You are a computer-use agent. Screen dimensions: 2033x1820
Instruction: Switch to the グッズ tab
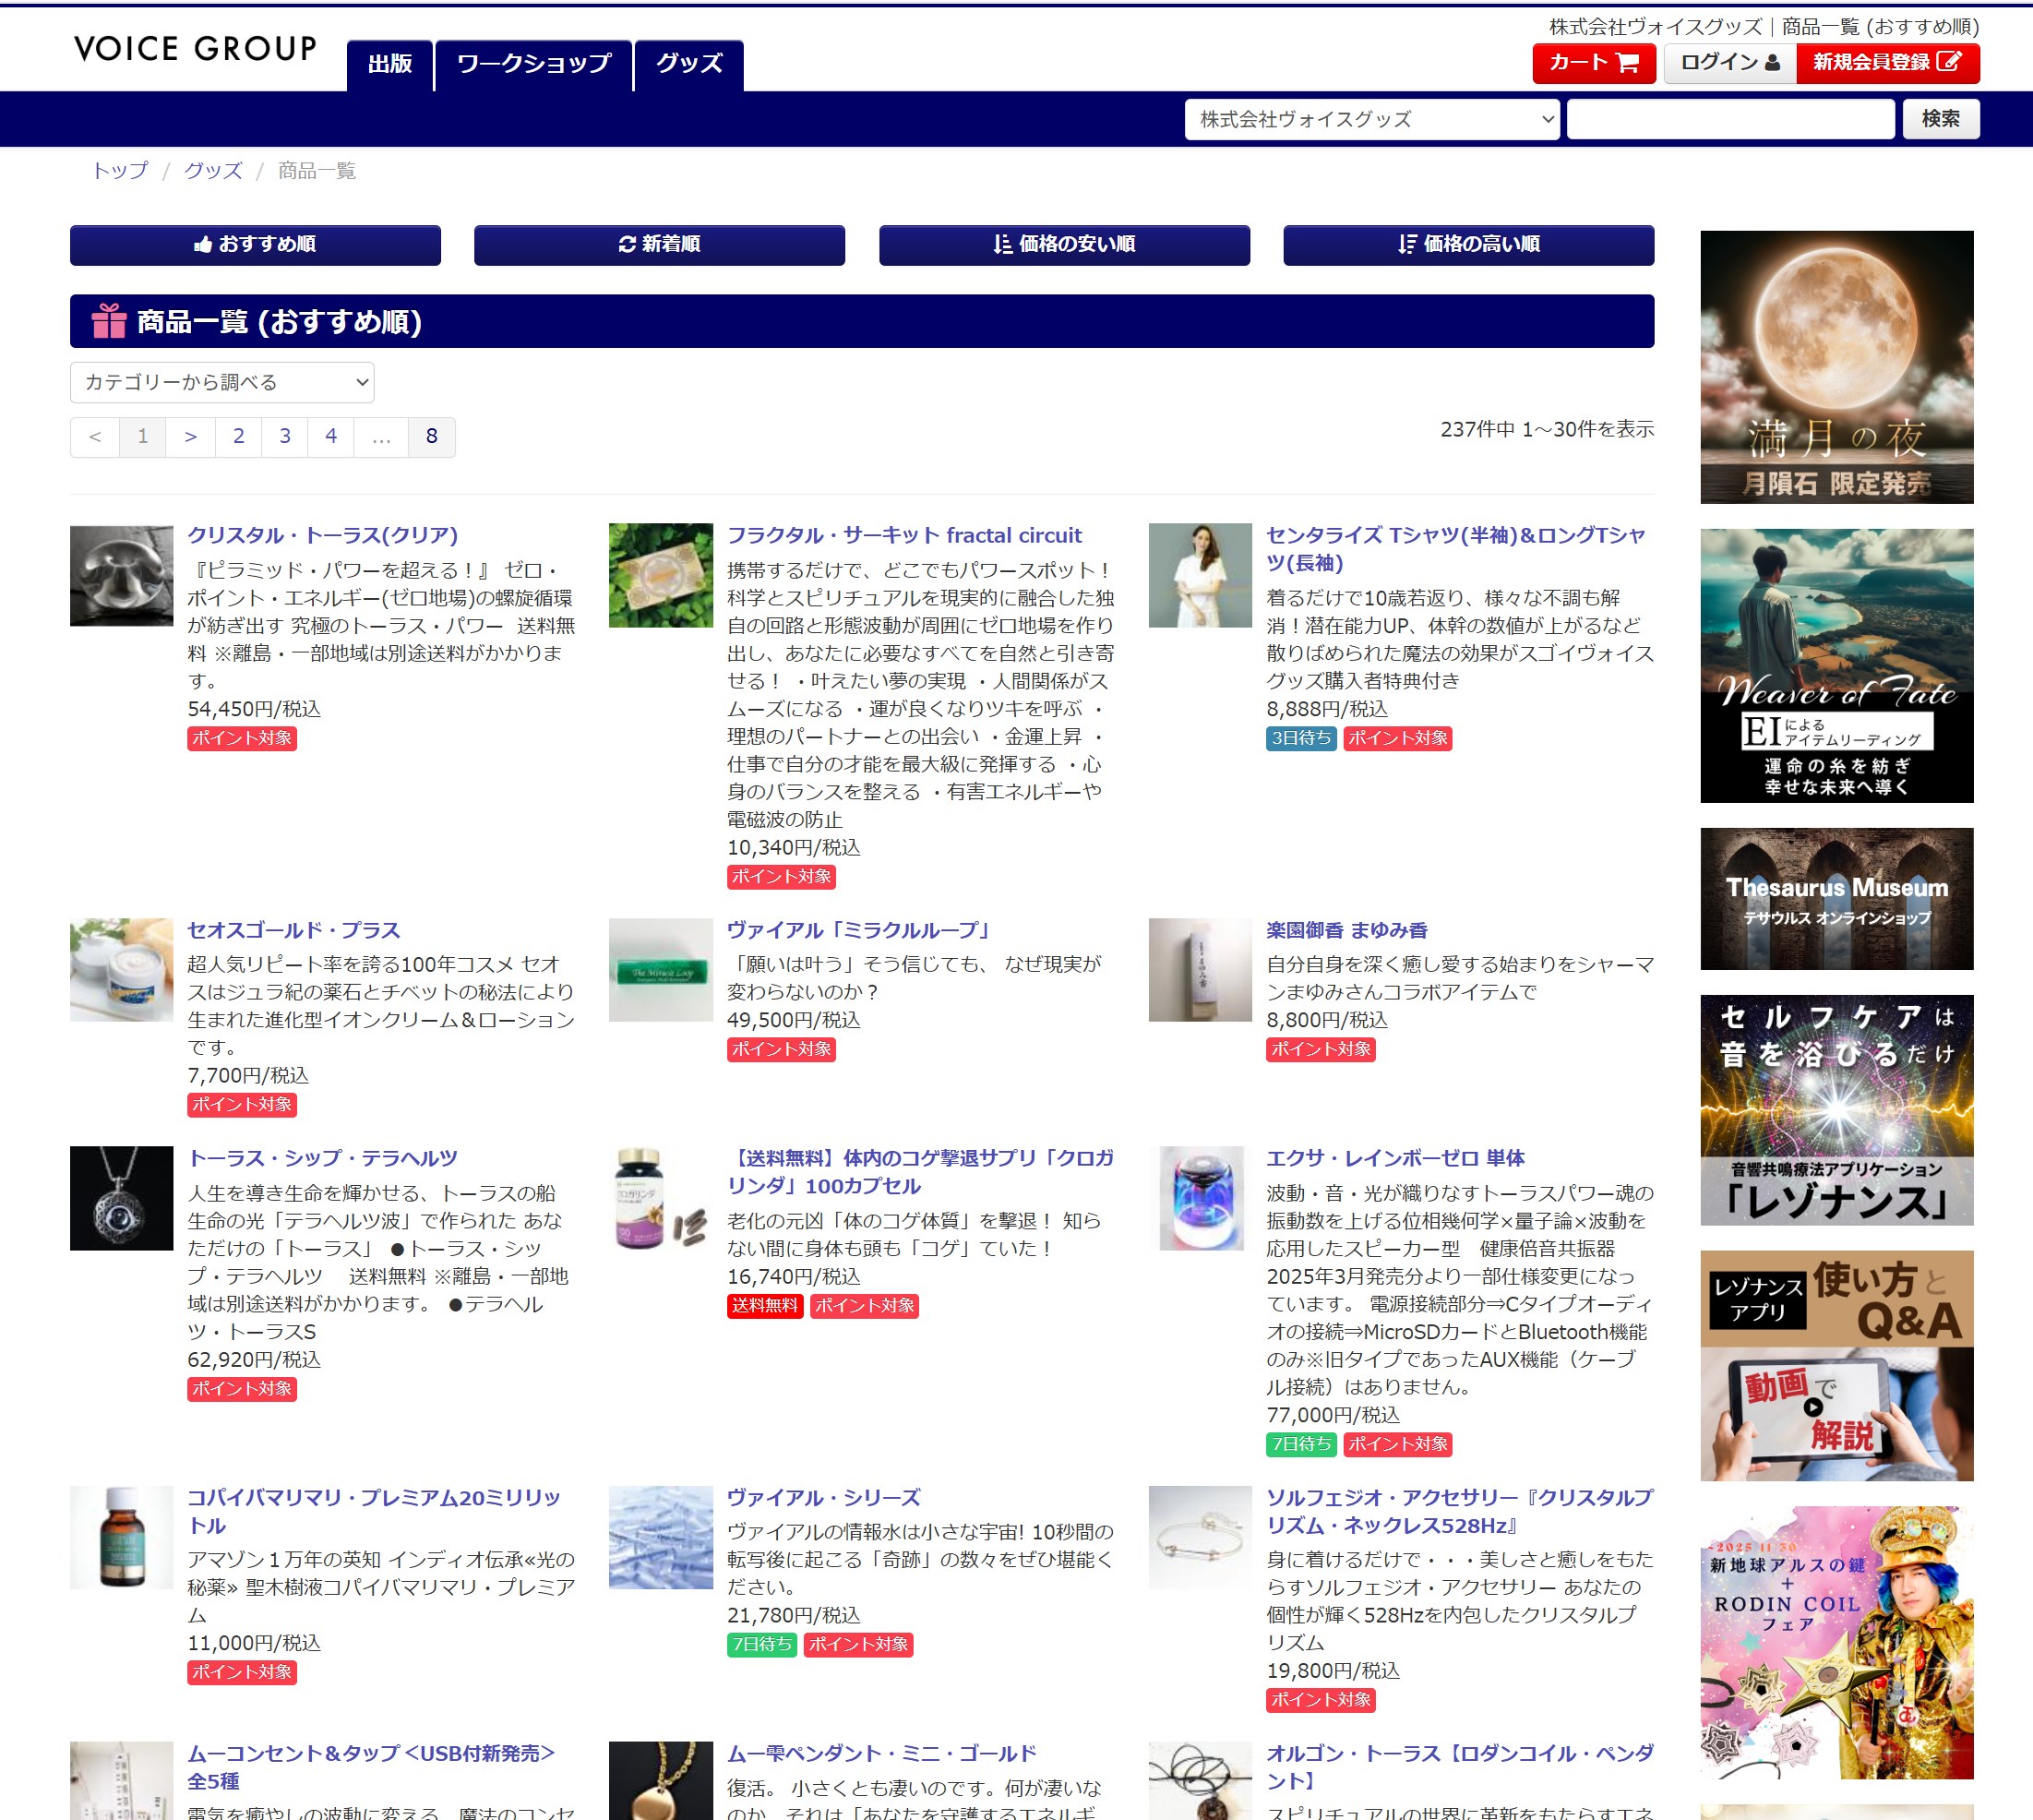point(689,65)
